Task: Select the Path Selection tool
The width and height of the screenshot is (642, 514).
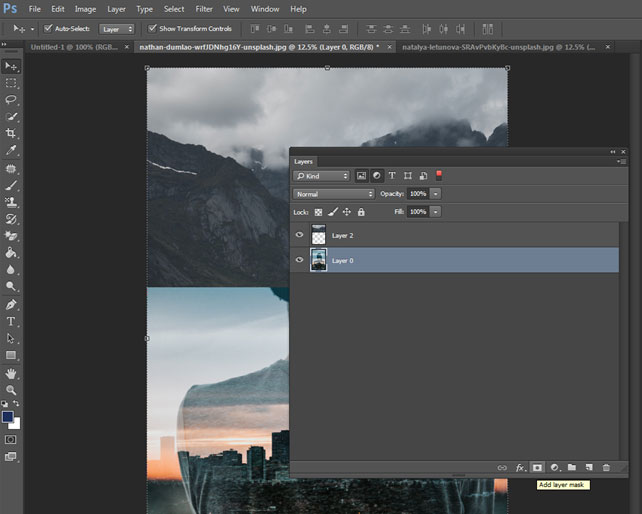Action: [11, 338]
